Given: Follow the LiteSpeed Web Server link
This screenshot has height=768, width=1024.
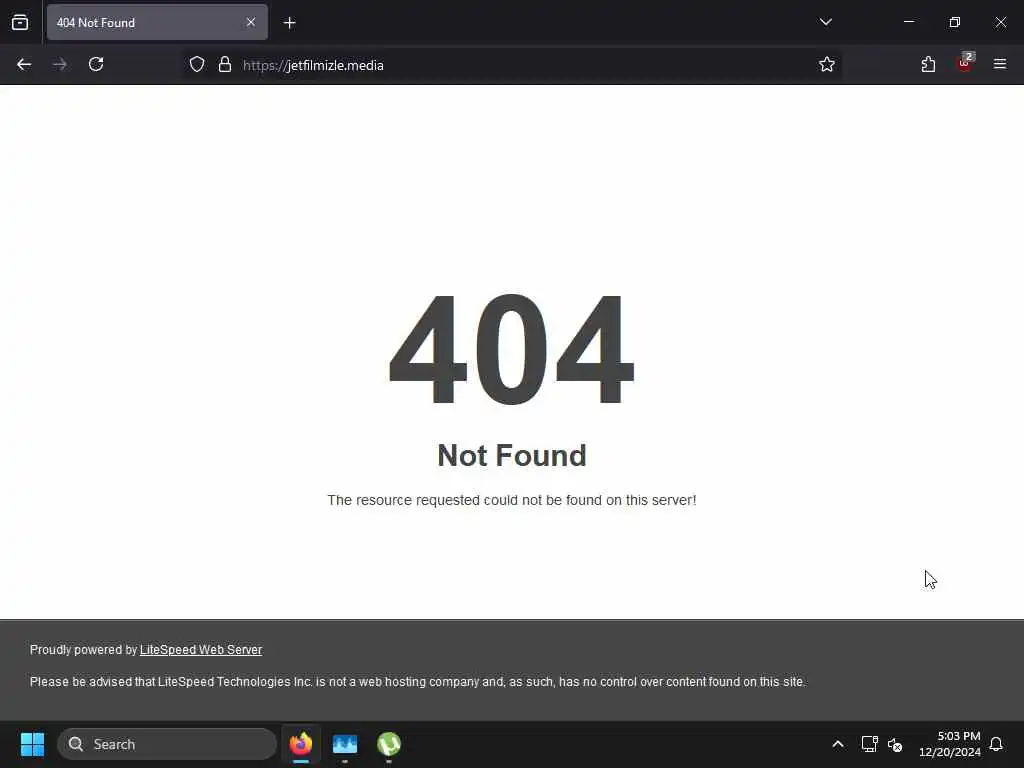Looking at the screenshot, I should (x=200, y=650).
